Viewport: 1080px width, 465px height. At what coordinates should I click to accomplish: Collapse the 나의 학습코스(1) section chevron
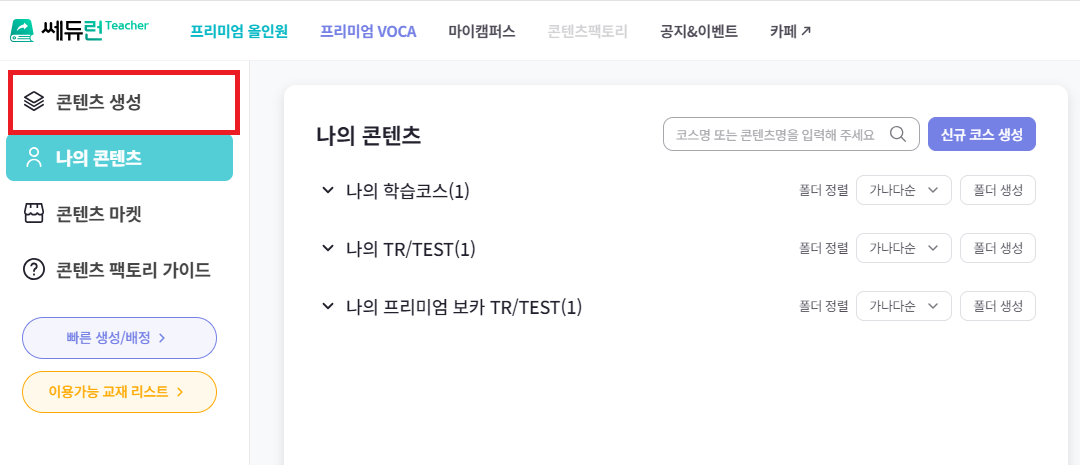(x=327, y=190)
